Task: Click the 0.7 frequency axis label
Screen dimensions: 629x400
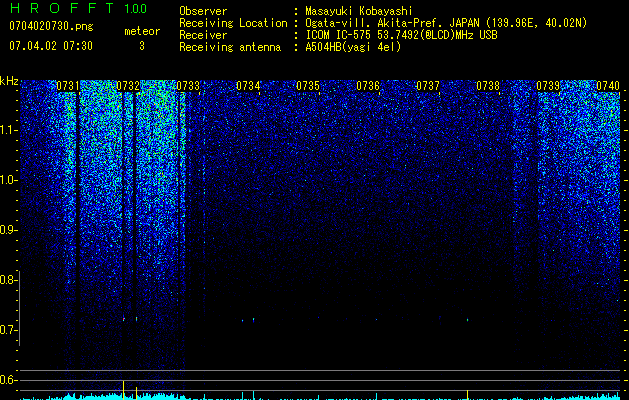Action: 8,330
